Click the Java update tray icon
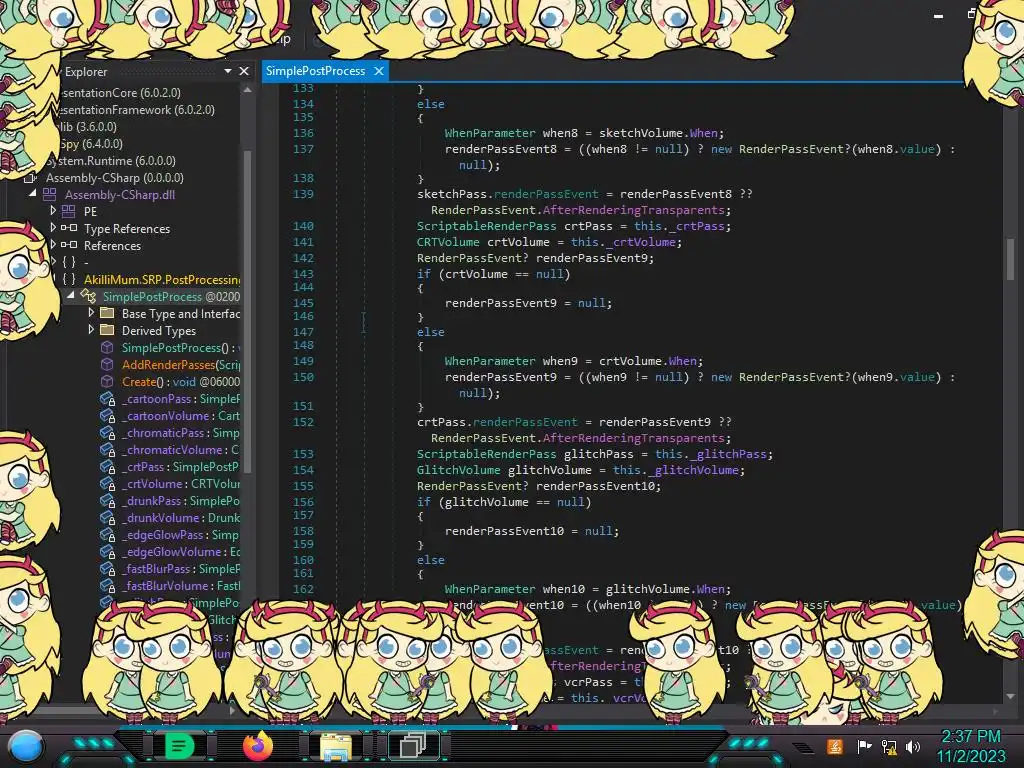The height and width of the screenshot is (768, 1024). pyautogui.click(x=835, y=746)
